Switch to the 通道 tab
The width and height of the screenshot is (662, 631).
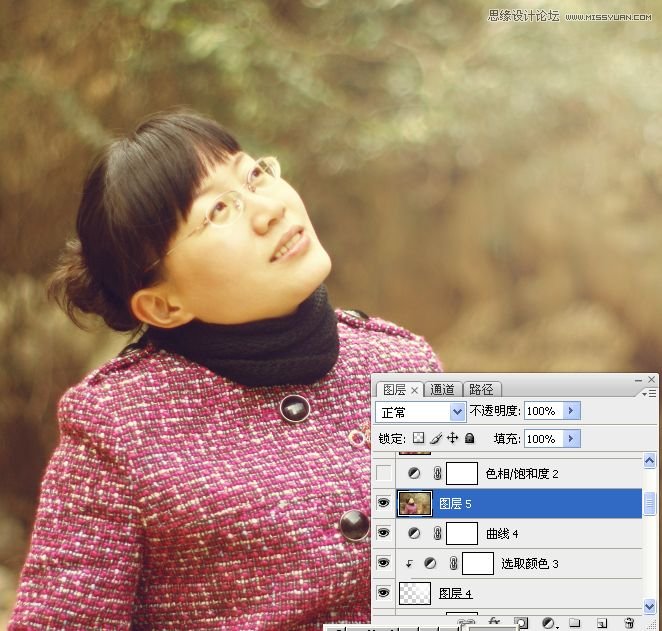(x=442, y=390)
